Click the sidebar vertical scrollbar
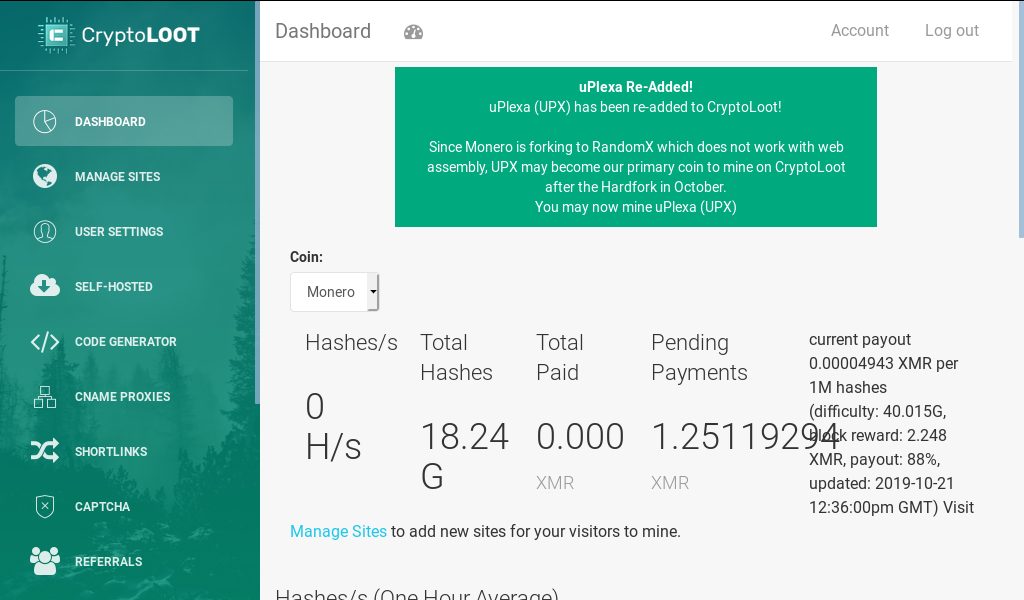Screen dimensions: 1024x600 [x=257, y=202]
